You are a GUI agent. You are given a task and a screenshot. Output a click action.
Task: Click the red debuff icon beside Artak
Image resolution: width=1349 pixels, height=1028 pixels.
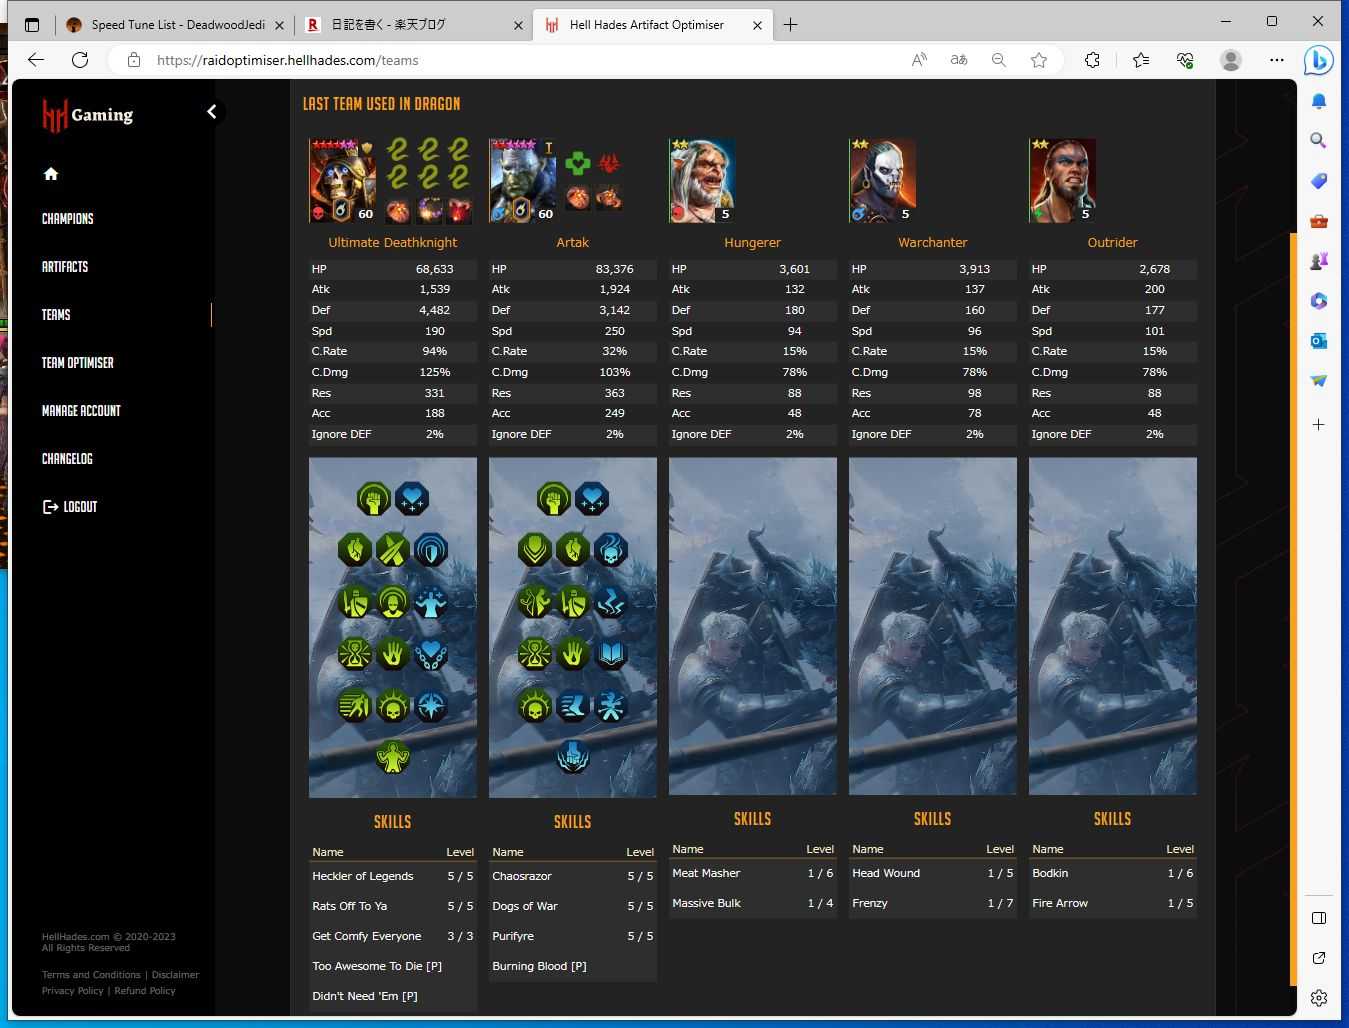pyautogui.click(x=609, y=162)
